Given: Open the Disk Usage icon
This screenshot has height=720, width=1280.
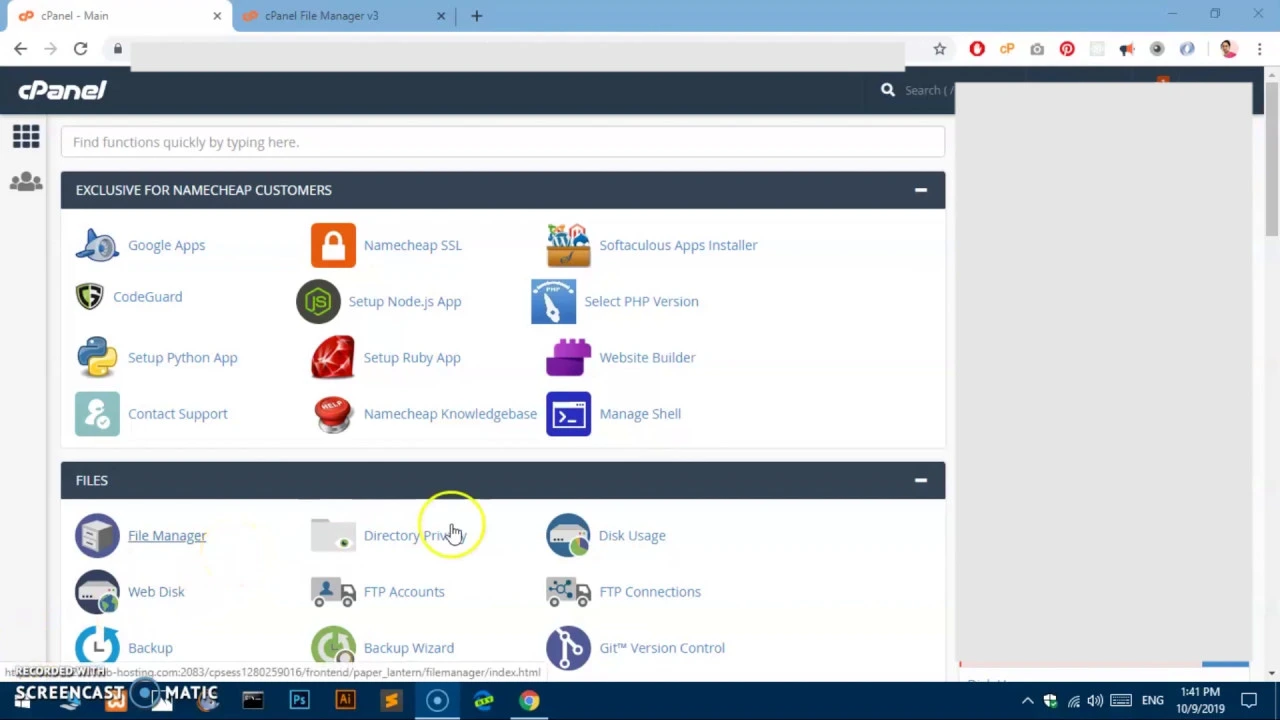Looking at the screenshot, I should 568,535.
